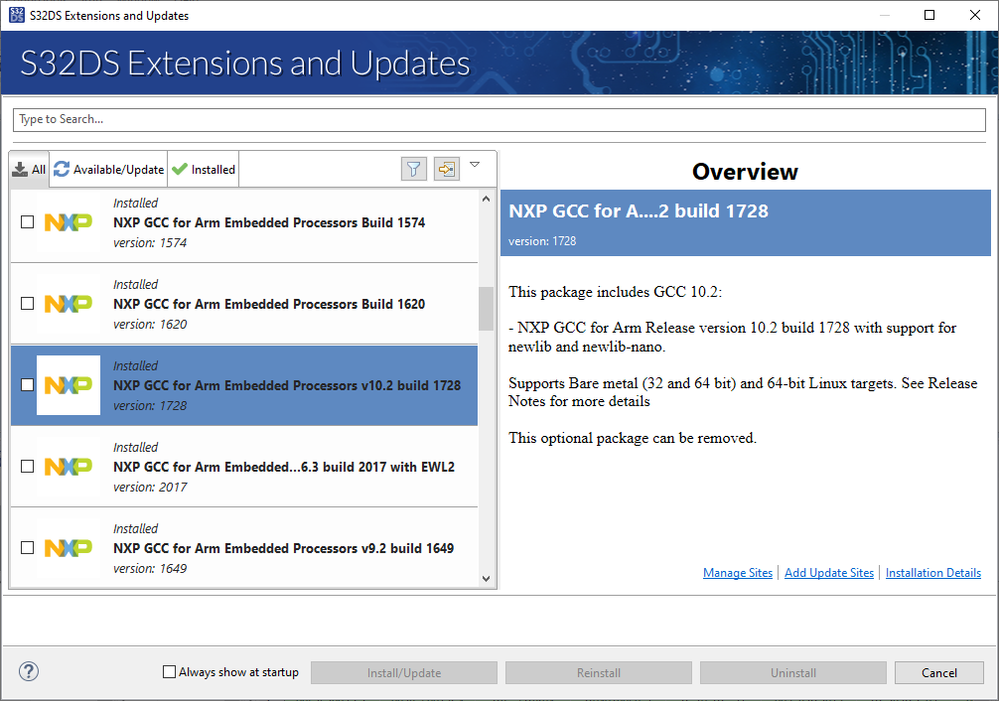The height and width of the screenshot is (701, 999).
Task: Click the help question mark icon
Action: click(29, 671)
